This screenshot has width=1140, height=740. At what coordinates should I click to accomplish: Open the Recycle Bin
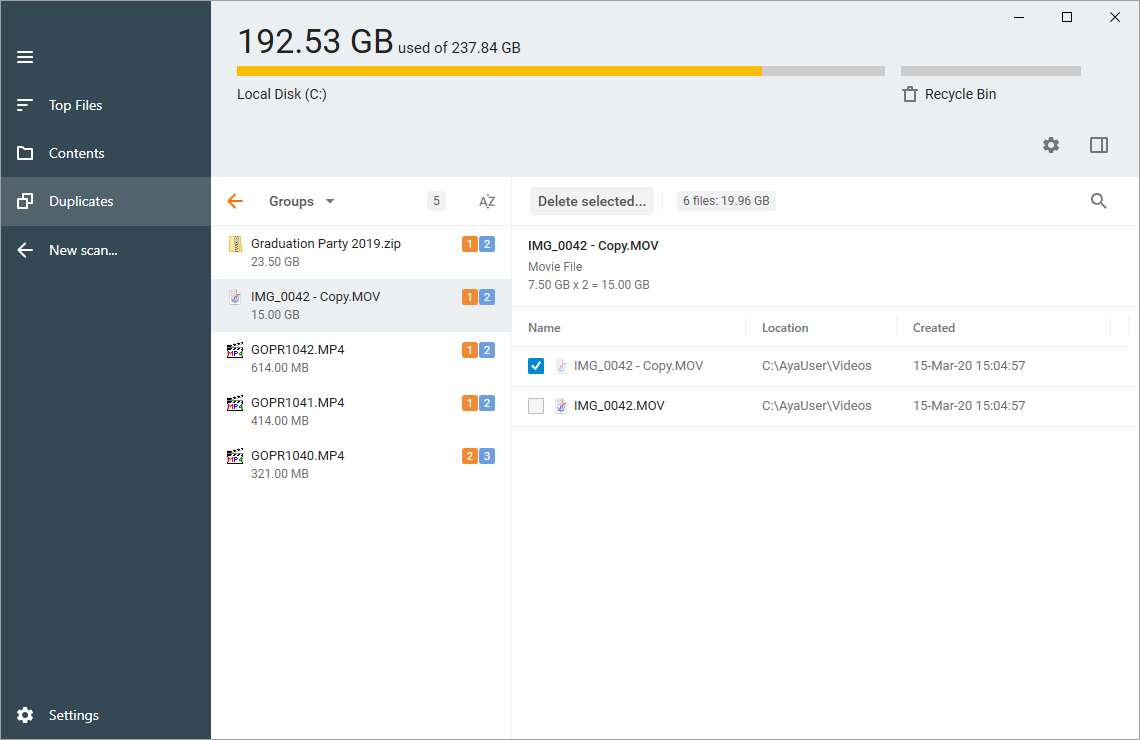949,94
